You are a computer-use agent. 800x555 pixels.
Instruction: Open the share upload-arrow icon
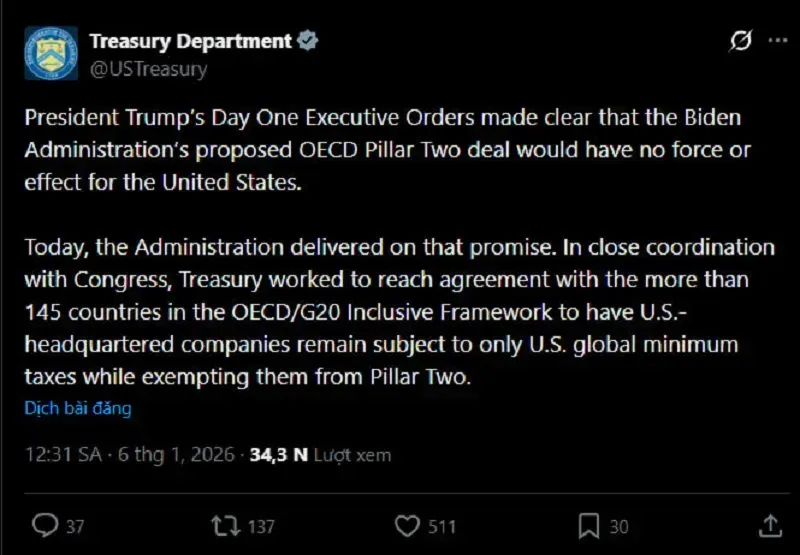pos(770,525)
